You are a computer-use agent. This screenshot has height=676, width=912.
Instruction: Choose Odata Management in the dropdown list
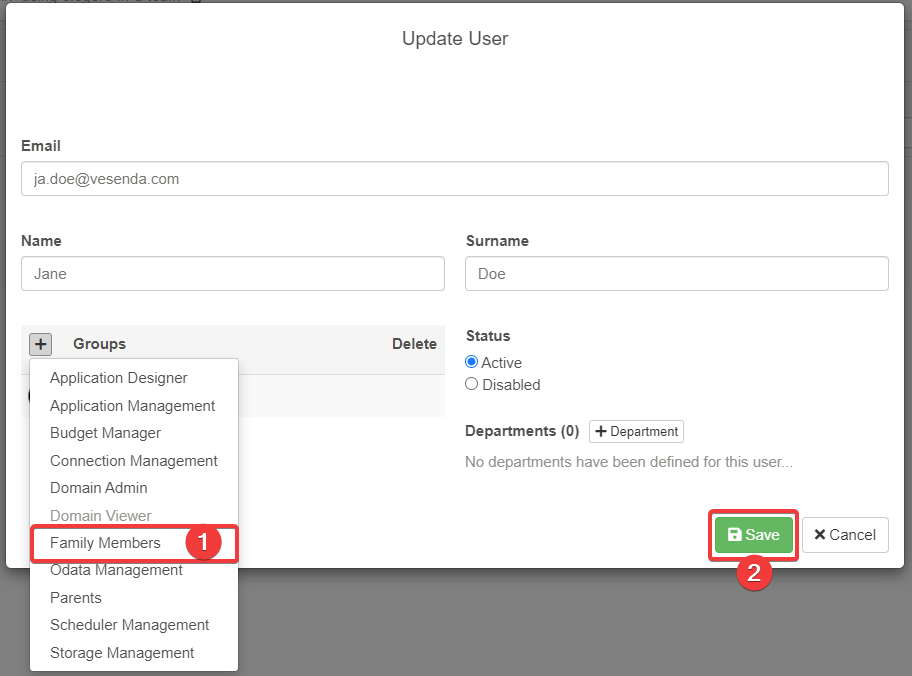point(116,570)
